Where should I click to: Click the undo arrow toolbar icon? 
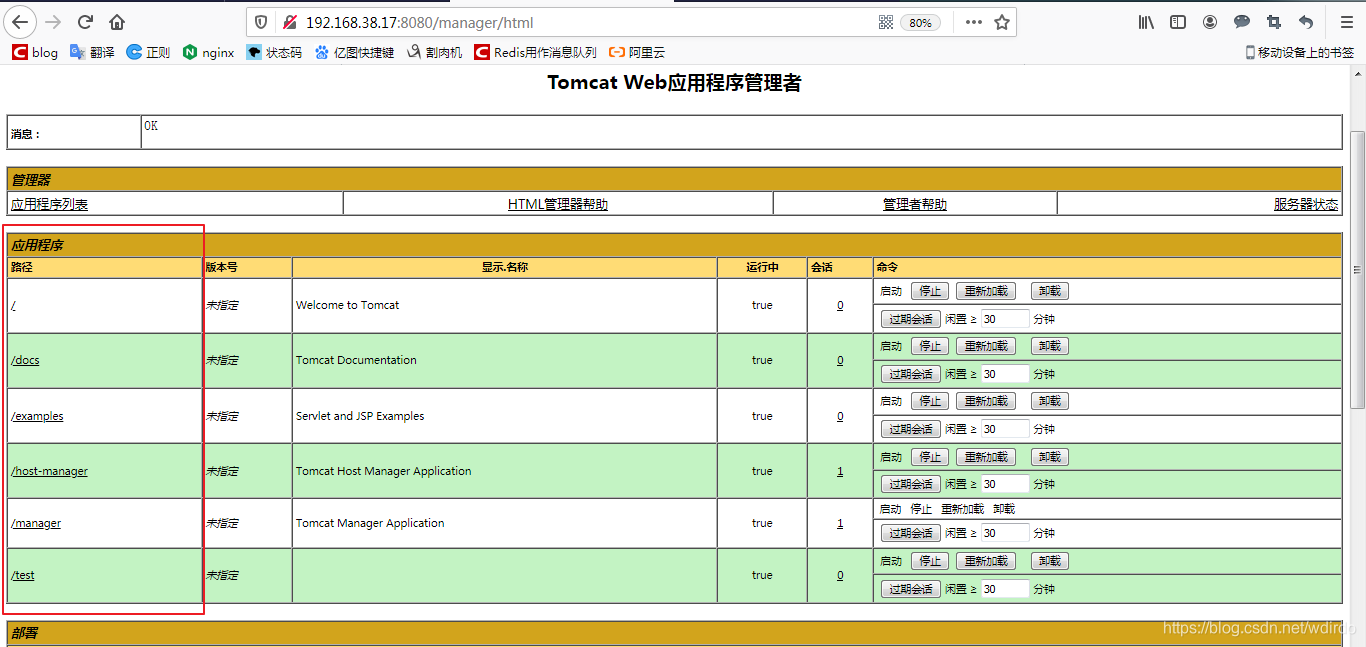coord(1306,22)
